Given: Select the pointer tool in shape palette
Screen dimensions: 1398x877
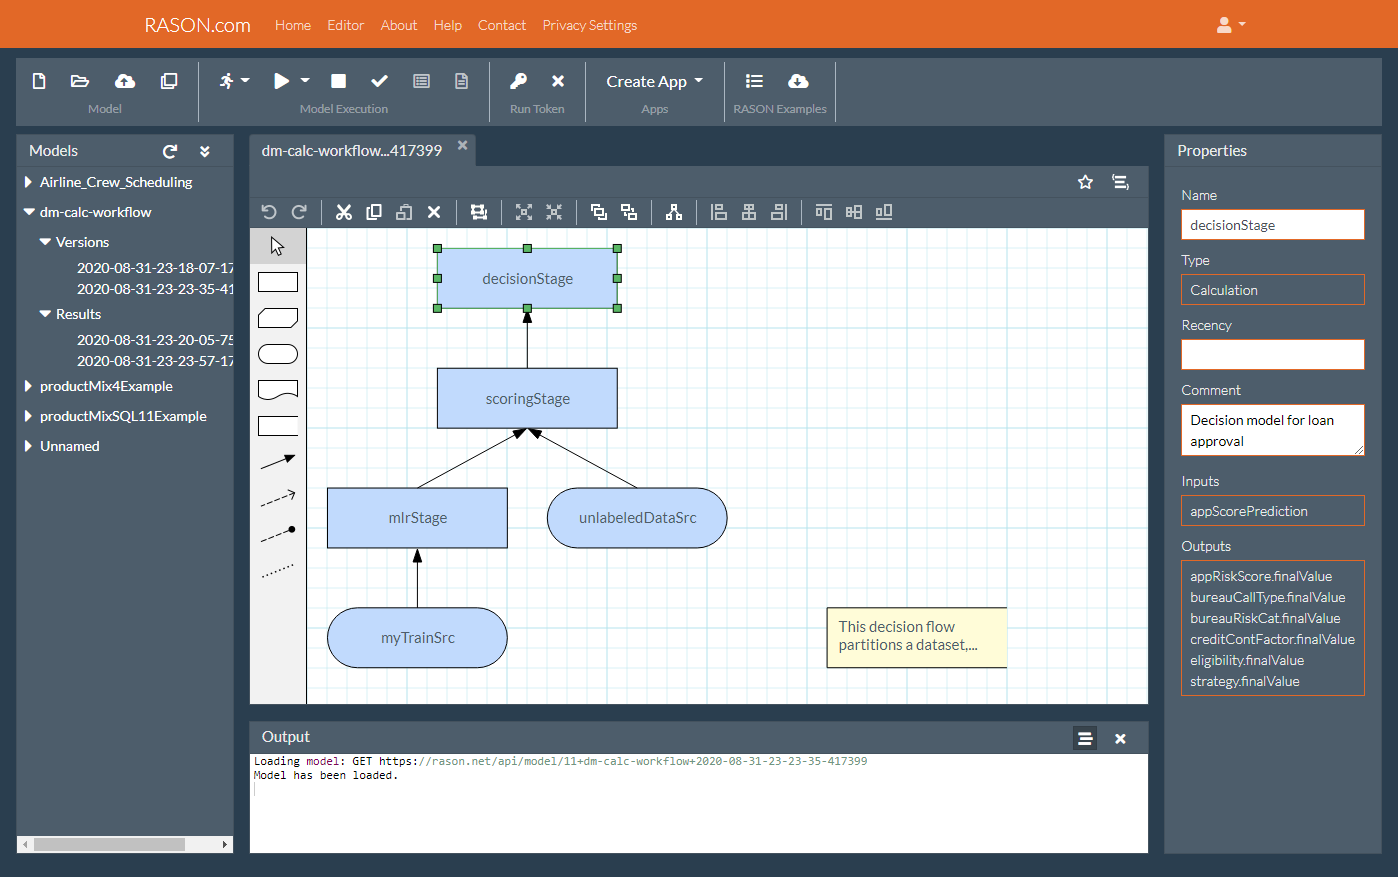Looking at the screenshot, I should (278, 246).
